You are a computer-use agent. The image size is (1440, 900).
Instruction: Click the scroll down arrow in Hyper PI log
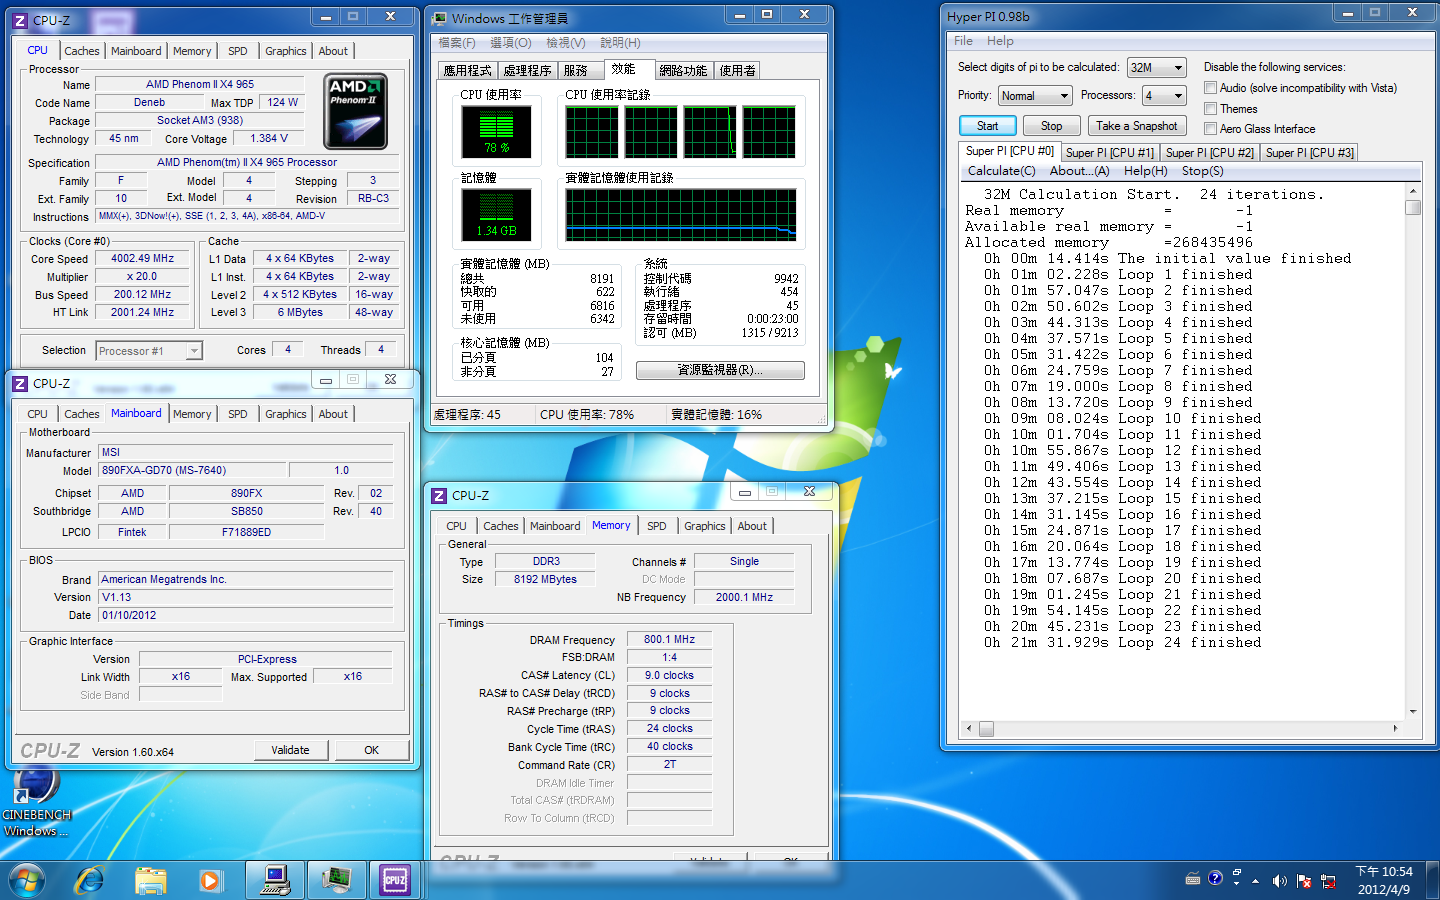pyautogui.click(x=1412, y=712)
